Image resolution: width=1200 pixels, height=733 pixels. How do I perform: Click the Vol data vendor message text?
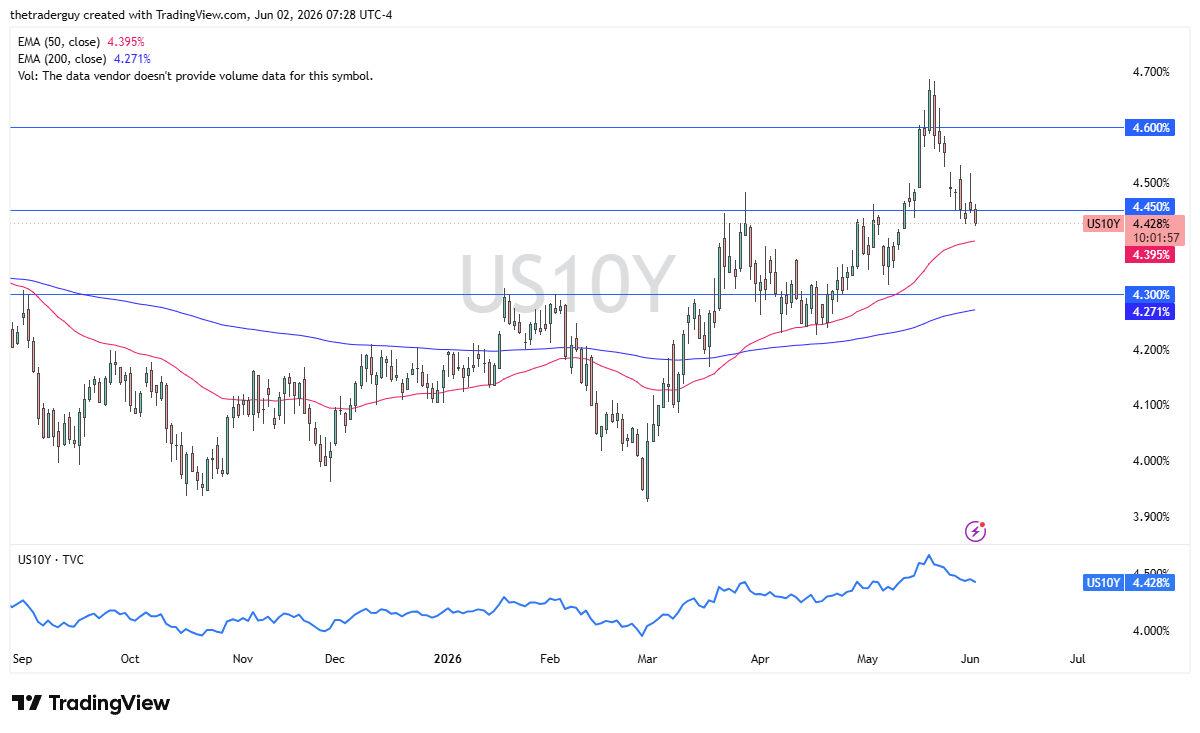pyautogui.click(x=195, y=76)
